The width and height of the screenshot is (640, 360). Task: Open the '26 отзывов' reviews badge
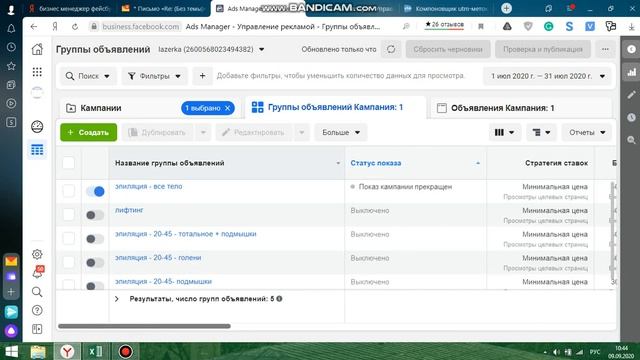[444, 25]
